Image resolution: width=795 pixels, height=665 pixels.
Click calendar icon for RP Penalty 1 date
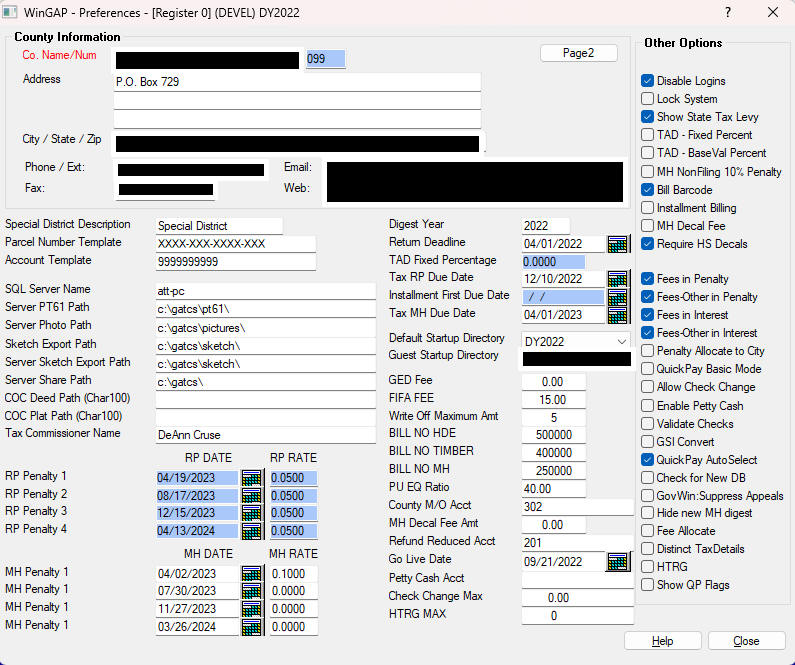click(x=251, y=477)
